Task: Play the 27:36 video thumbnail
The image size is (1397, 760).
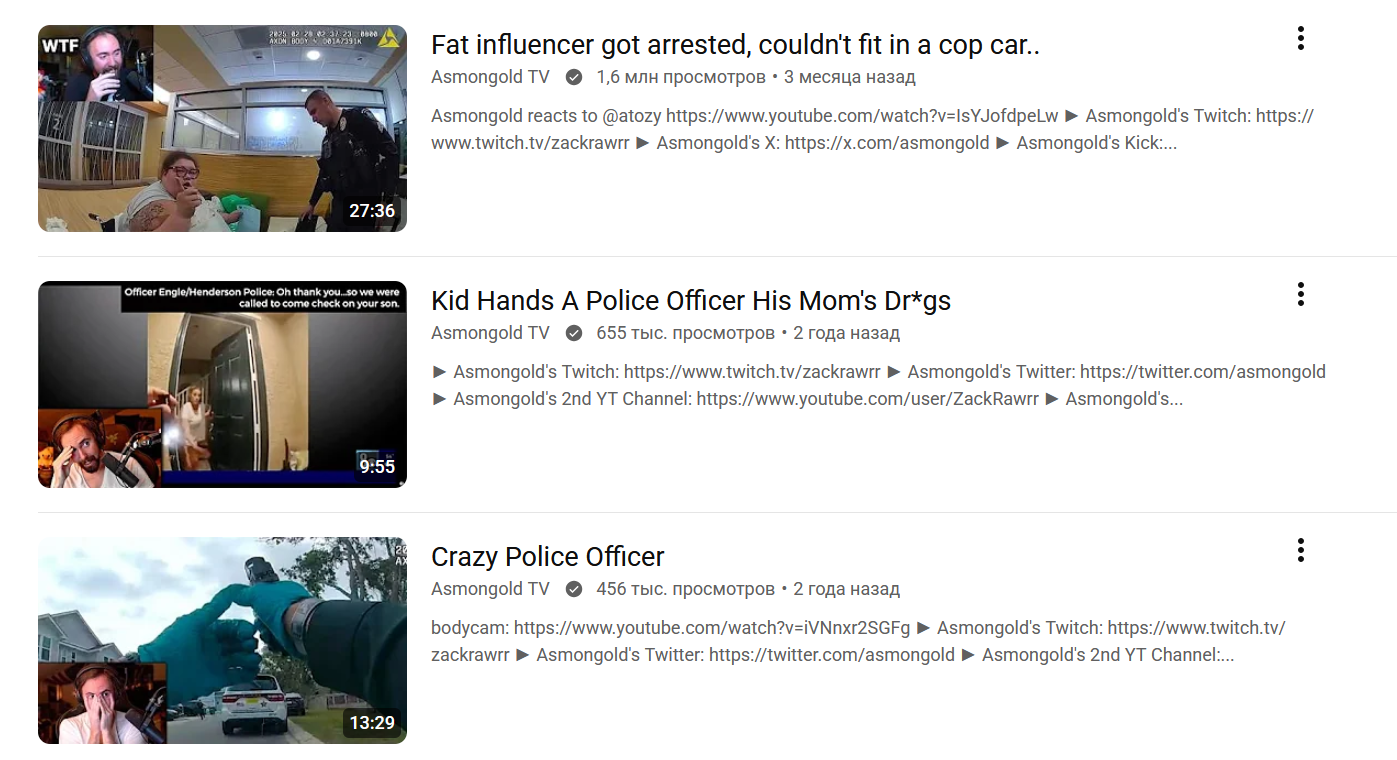Action: 222,128
